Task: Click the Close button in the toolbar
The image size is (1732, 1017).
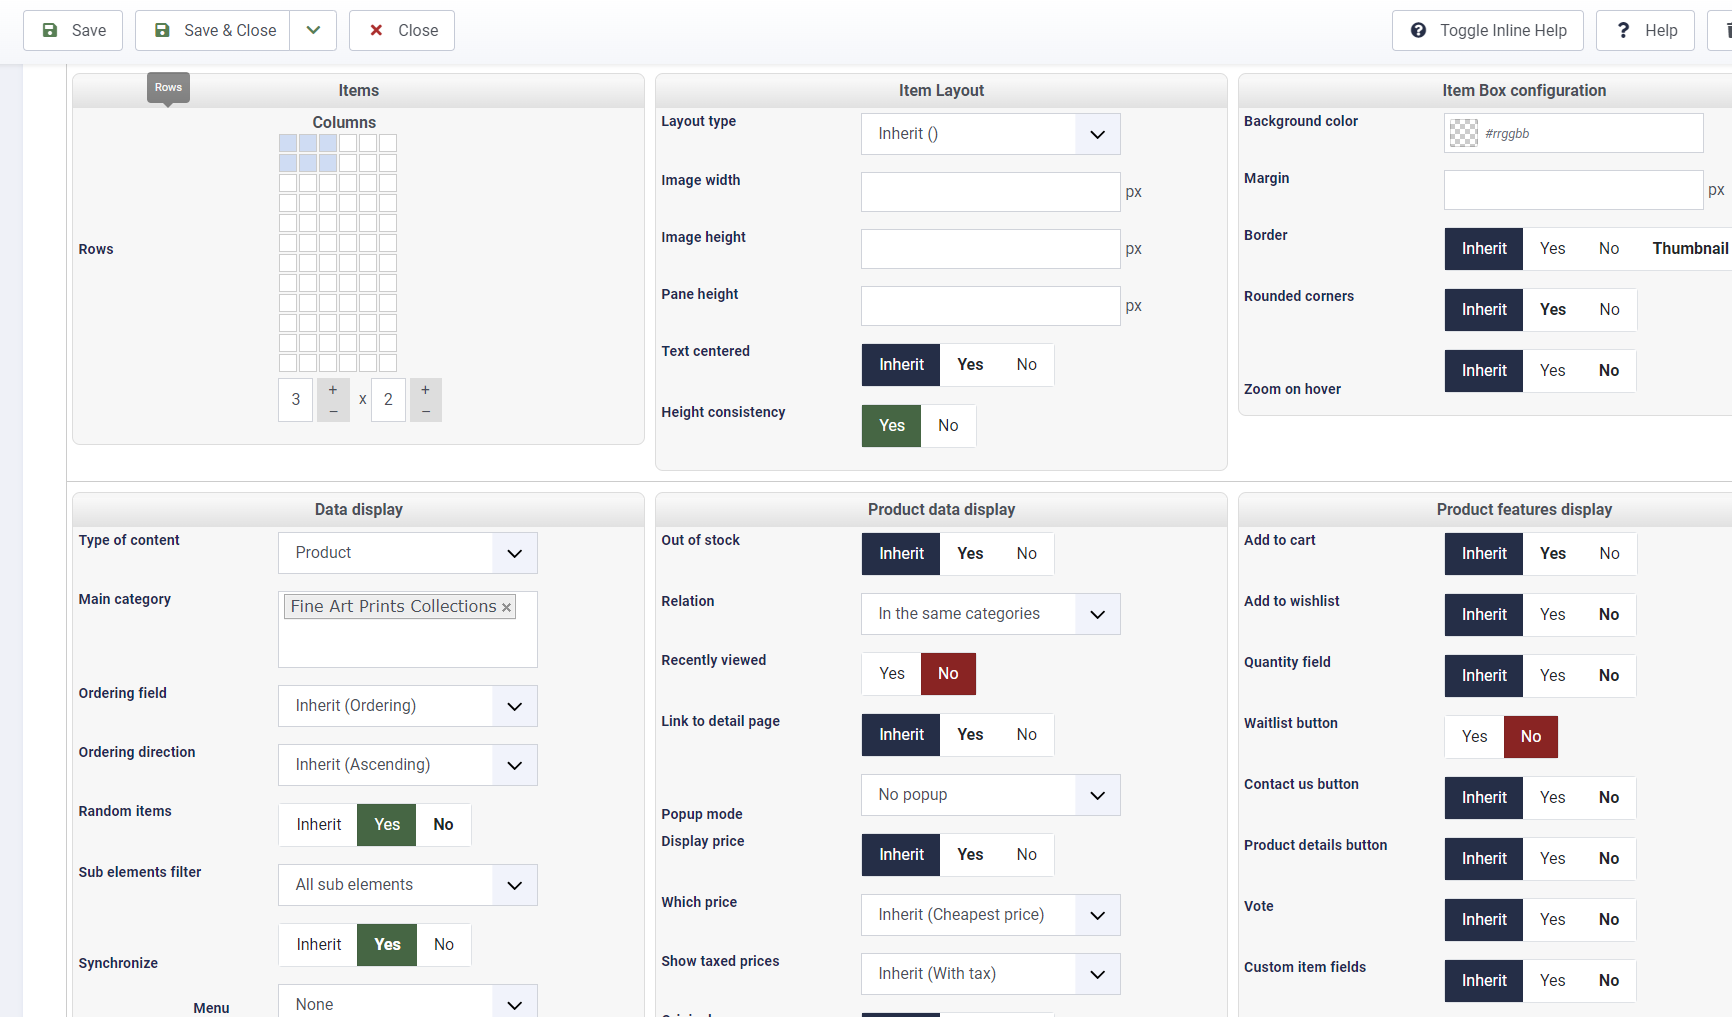Action: pos(402,30)
